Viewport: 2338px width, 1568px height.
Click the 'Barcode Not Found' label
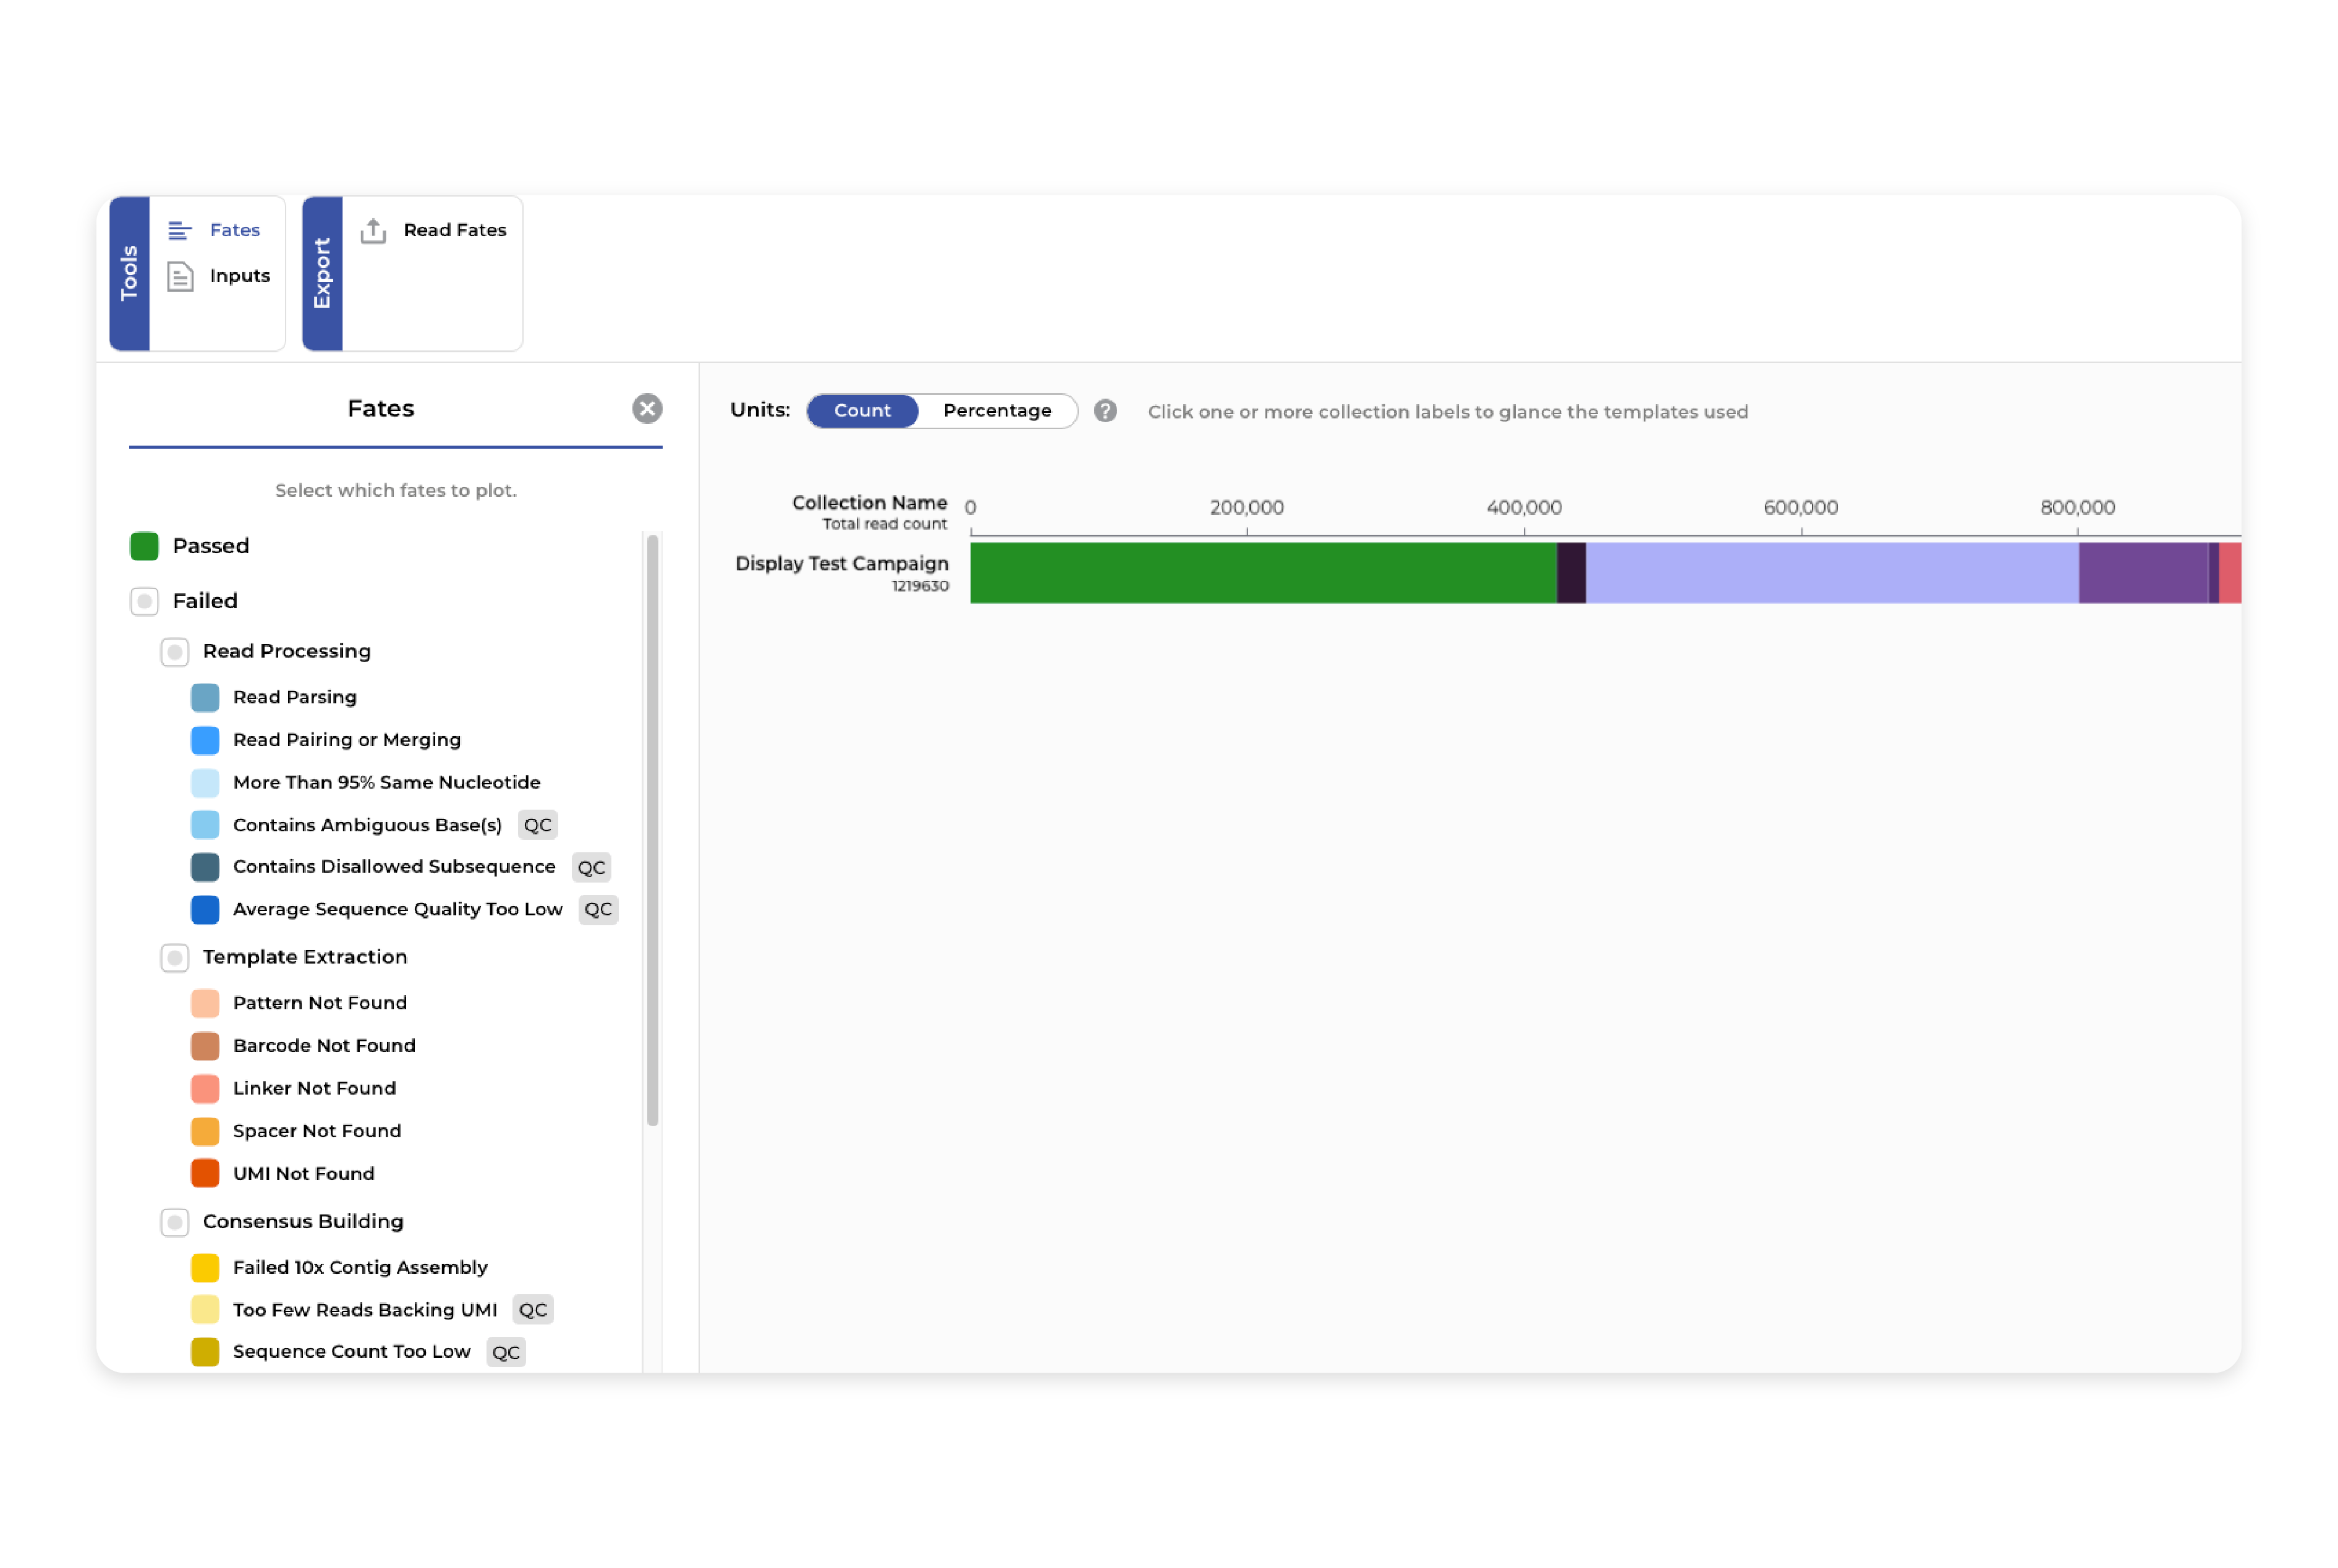coord(324,1046)
